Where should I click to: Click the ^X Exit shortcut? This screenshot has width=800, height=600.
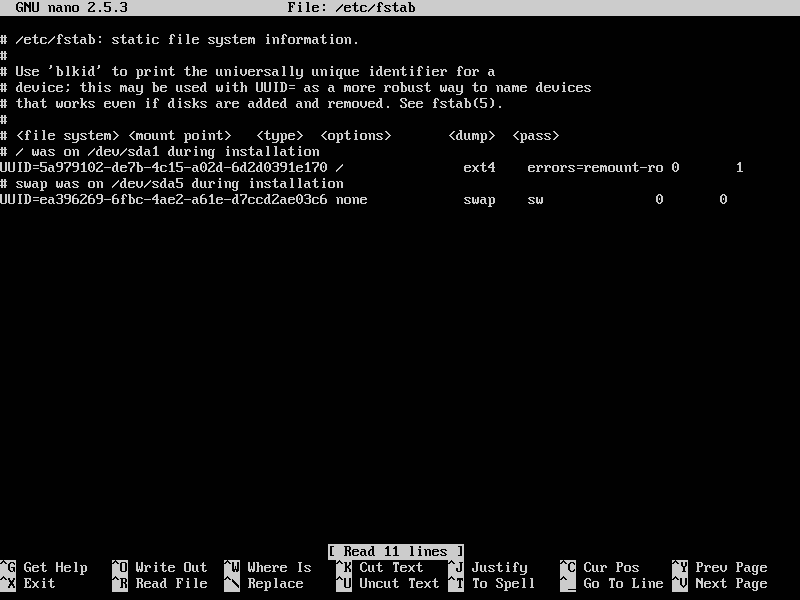(x=28, y=583)
